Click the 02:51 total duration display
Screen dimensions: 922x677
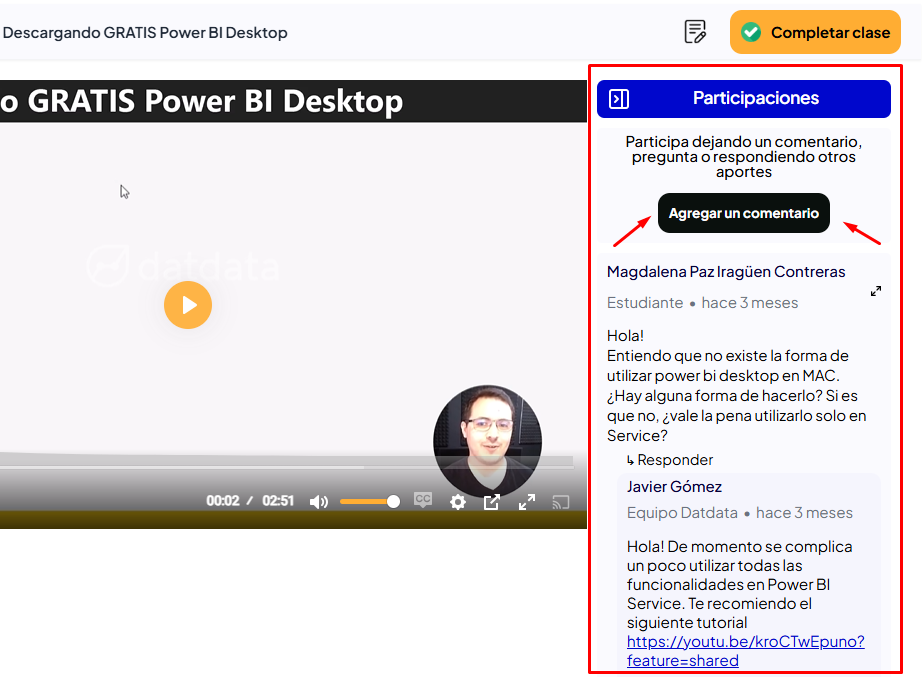tap(278, 501)
